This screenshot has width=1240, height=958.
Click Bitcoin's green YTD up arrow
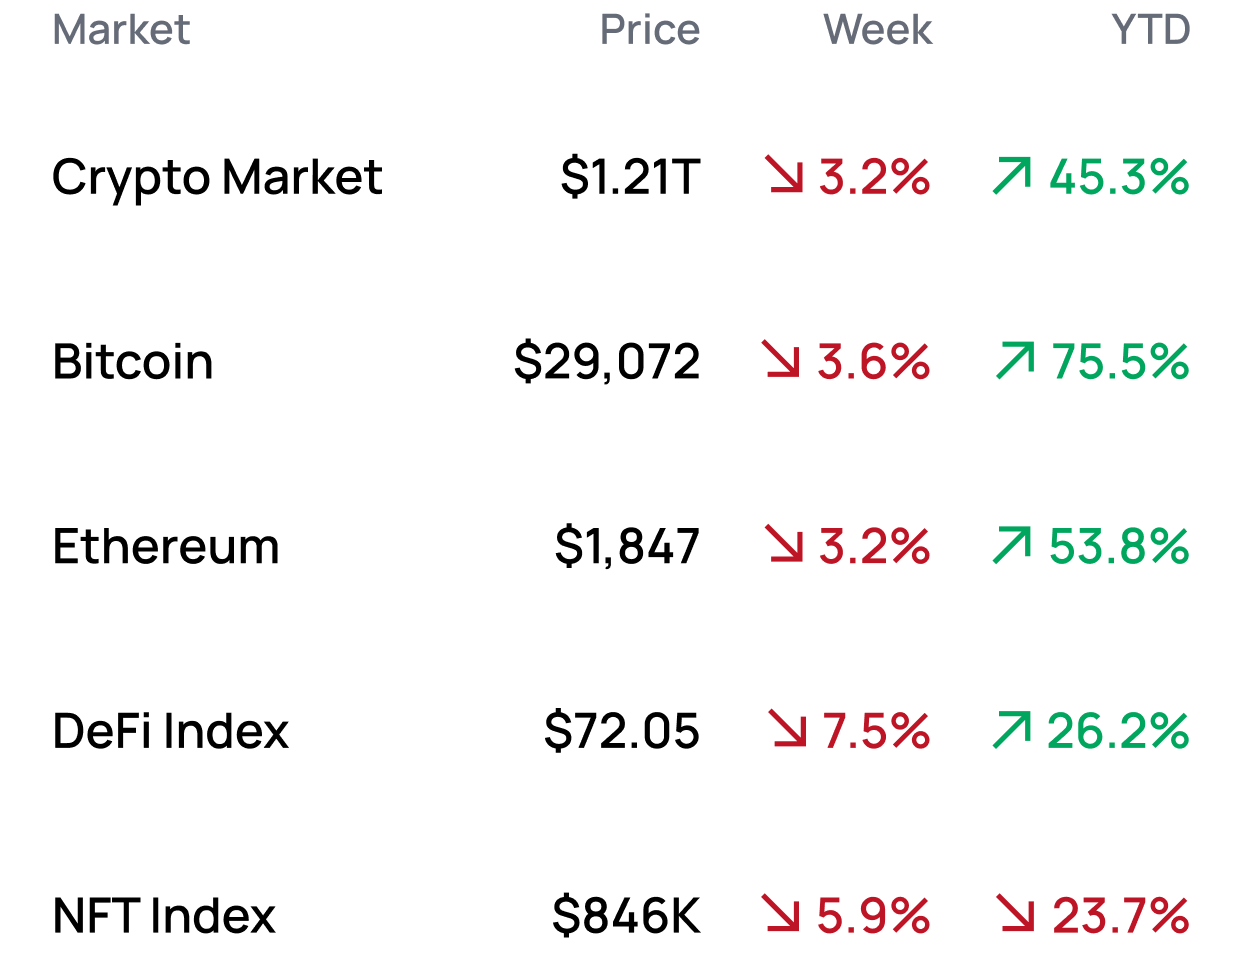tap(1015, 360)
